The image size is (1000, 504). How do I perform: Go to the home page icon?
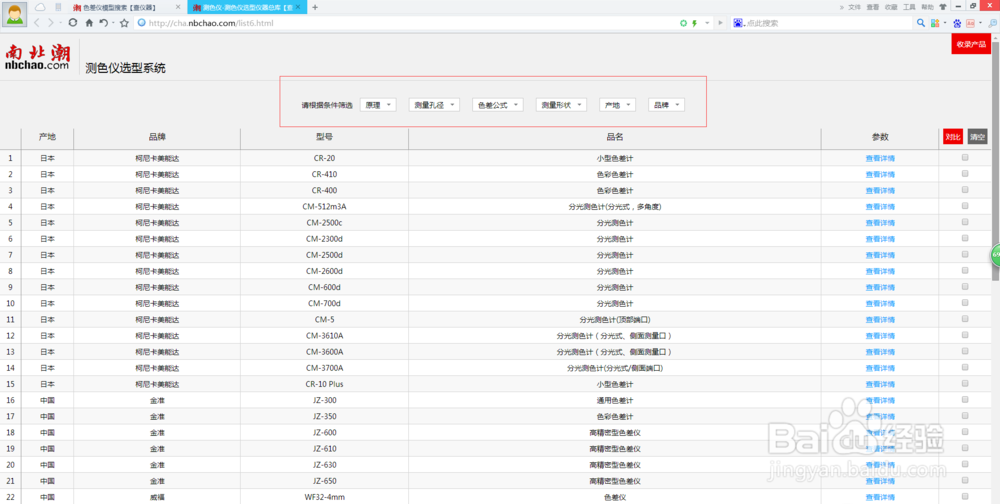[x=89, y=22]
